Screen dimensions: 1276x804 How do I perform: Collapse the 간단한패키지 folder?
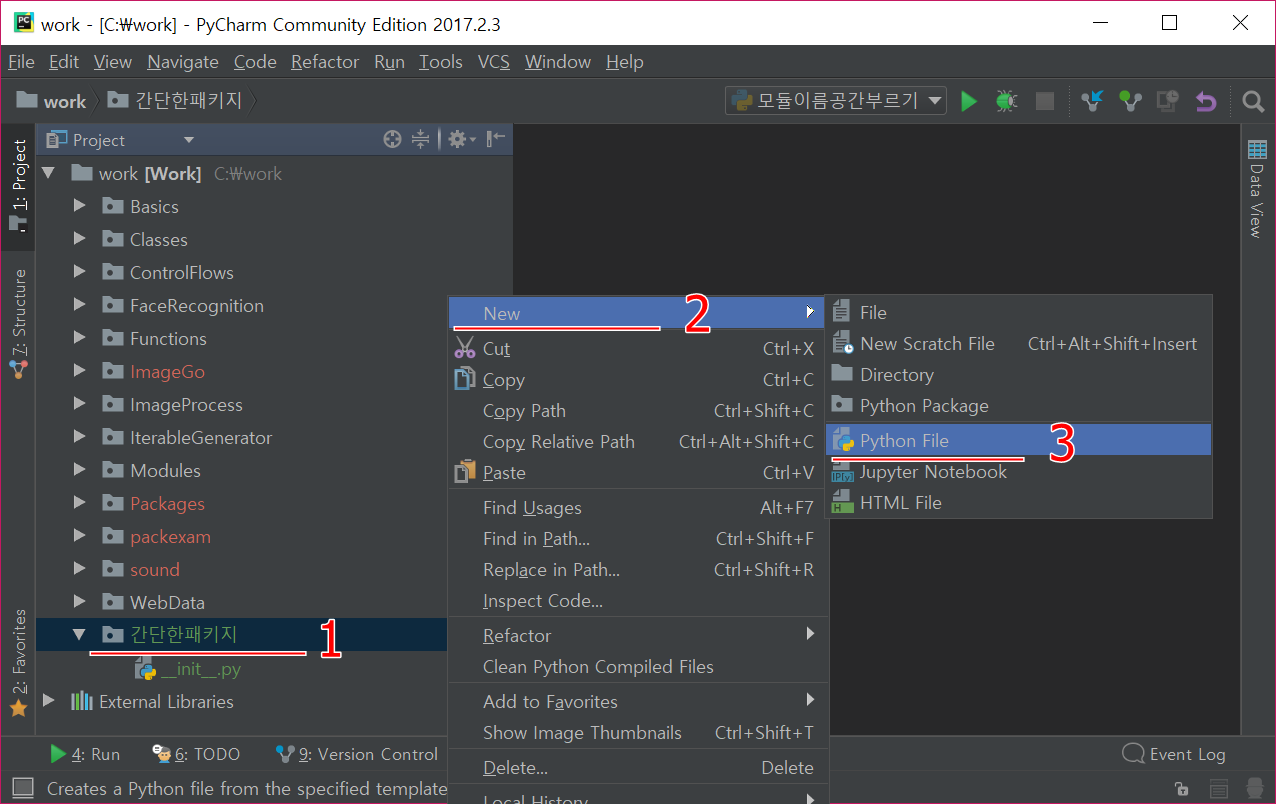click(80, 635)
